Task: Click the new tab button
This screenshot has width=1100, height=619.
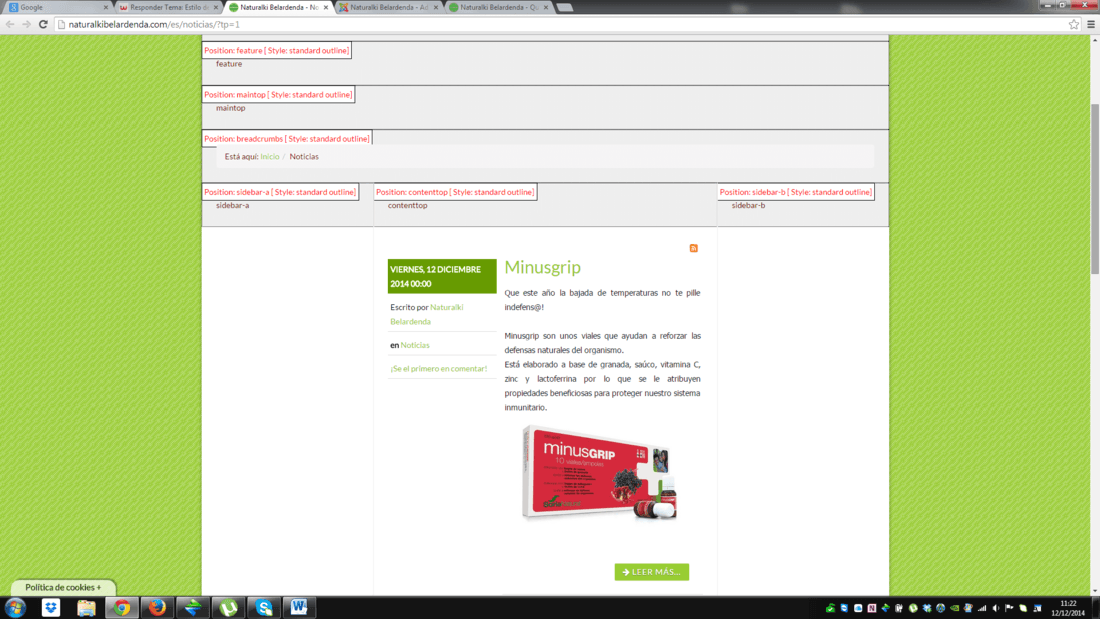Action: [x=565, y=7]
